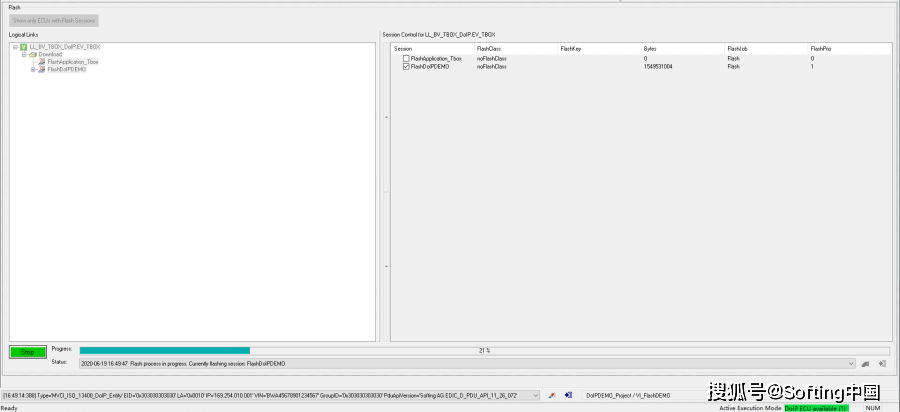Collapse the LL_BV_TBOX_DoIP.EV_TBOX root node
The height and width of the screenshot is (412, 900).
(x=15, y=47)
